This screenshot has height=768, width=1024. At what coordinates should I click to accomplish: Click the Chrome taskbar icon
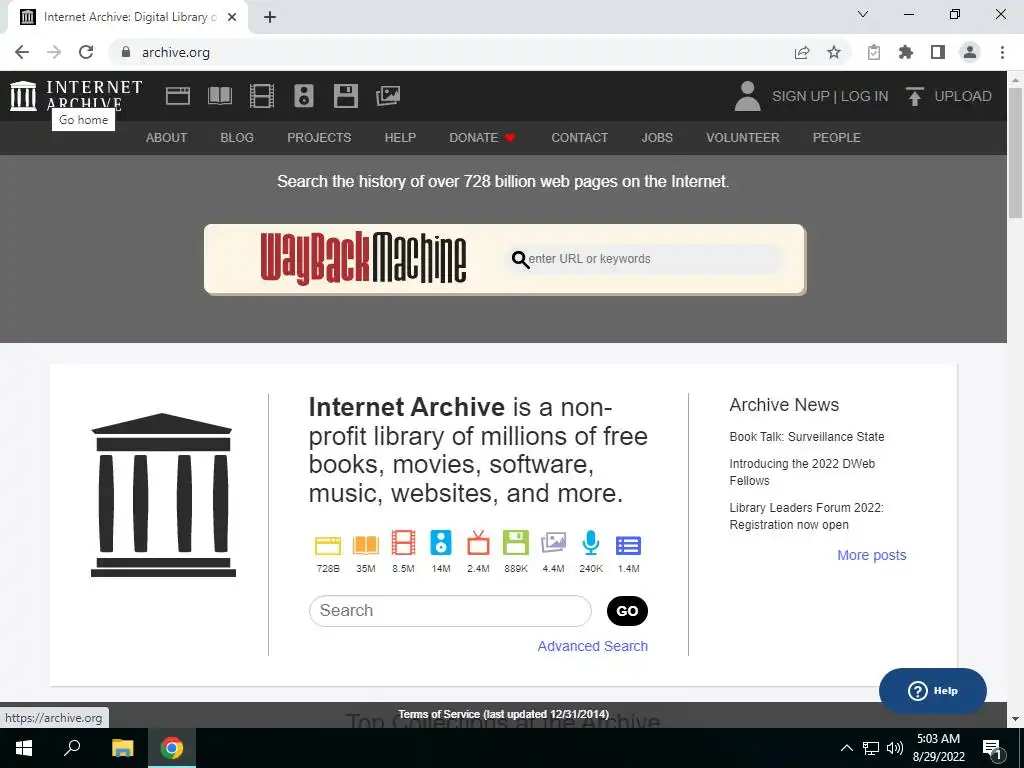click(x=172, y=748)
